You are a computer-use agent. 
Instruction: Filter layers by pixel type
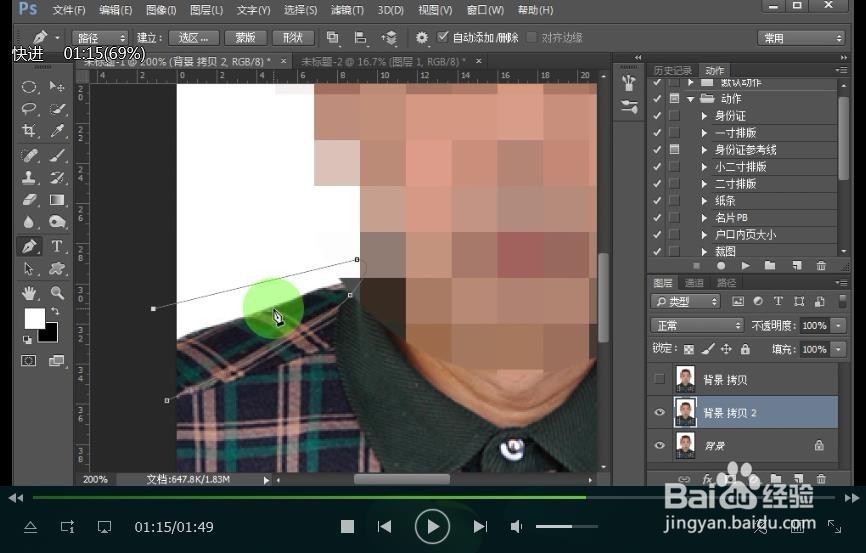738,302
